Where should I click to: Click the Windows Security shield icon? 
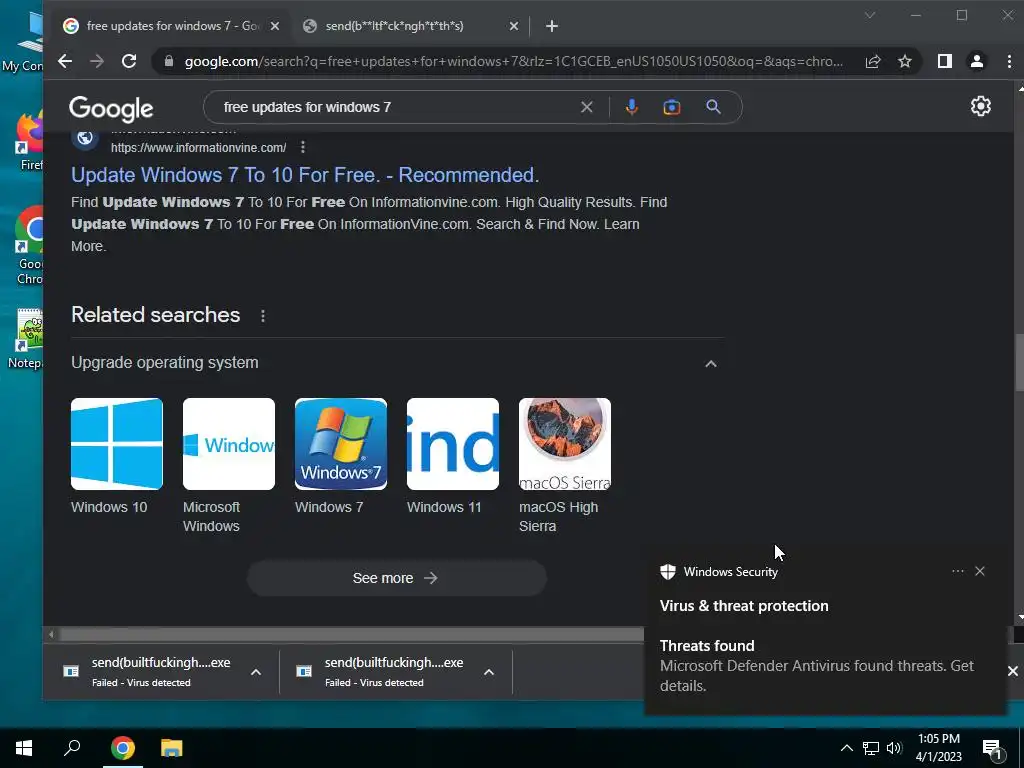tap(667, 571)
